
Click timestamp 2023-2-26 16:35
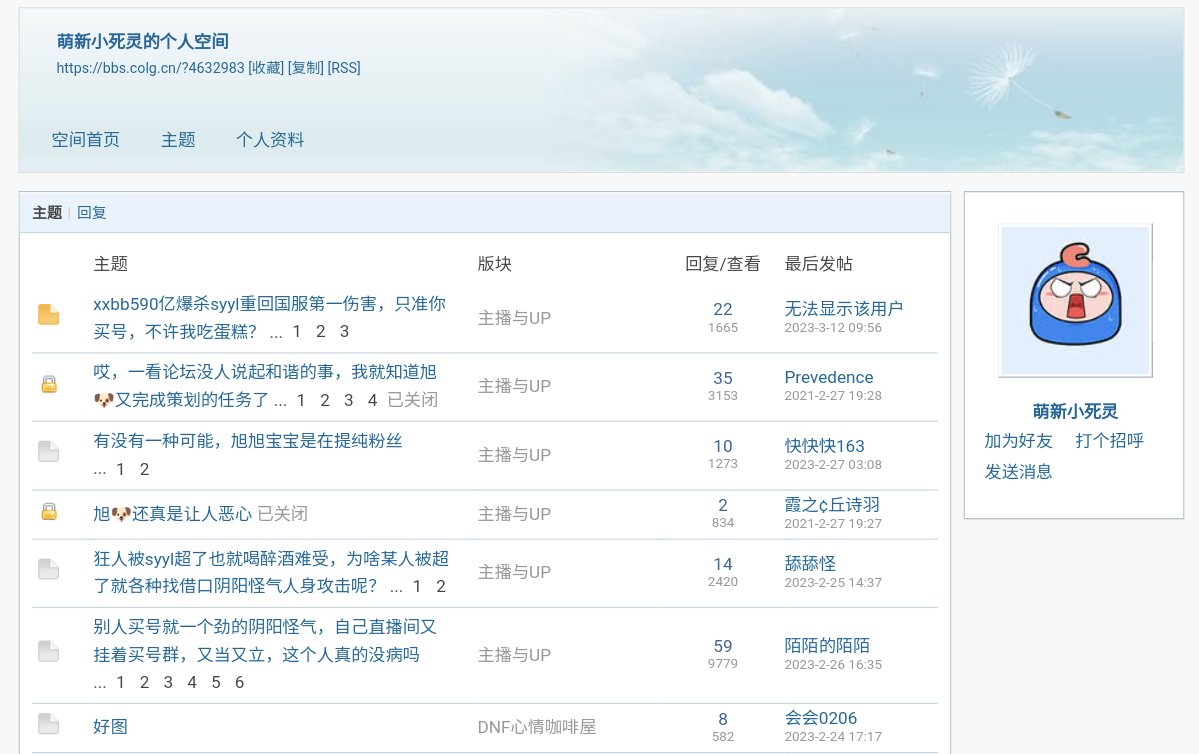coord(833,665)
